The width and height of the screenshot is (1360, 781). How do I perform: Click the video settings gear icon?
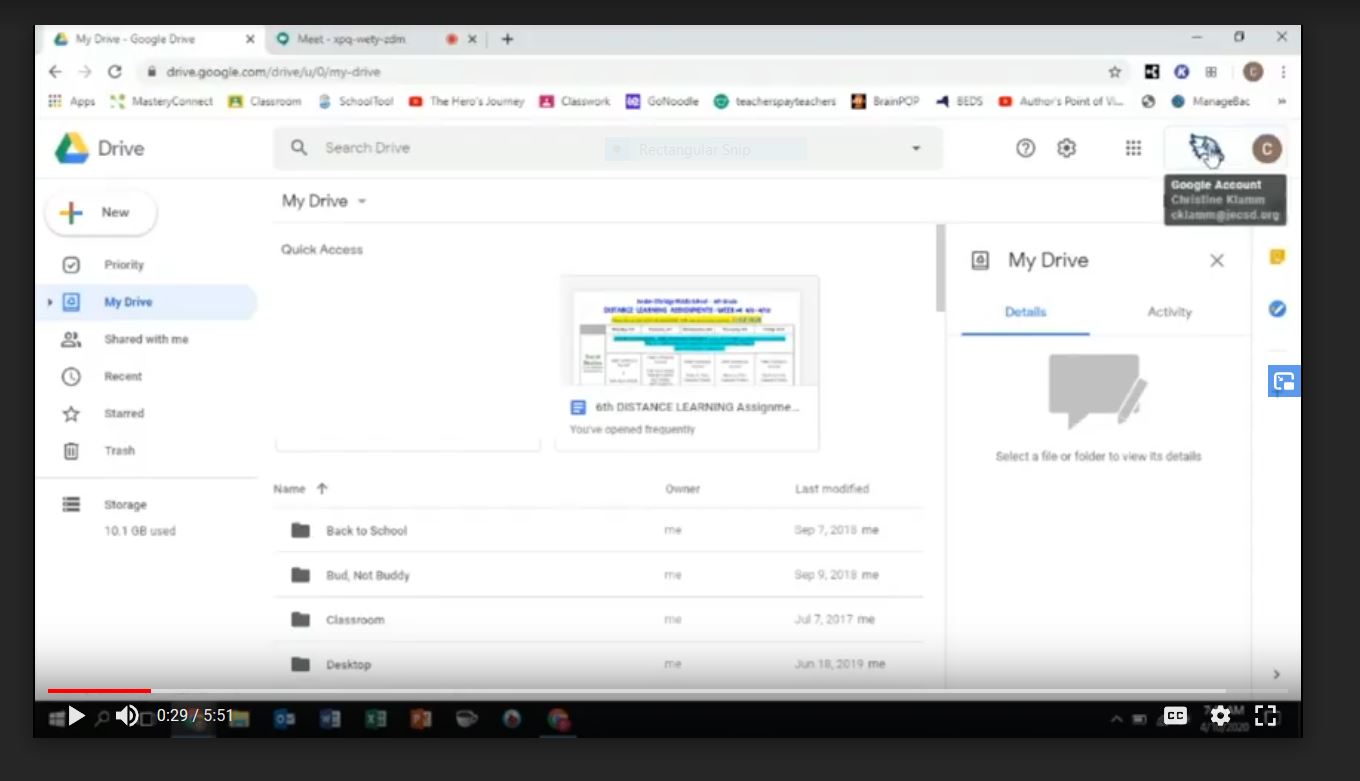coord(1220,715)
